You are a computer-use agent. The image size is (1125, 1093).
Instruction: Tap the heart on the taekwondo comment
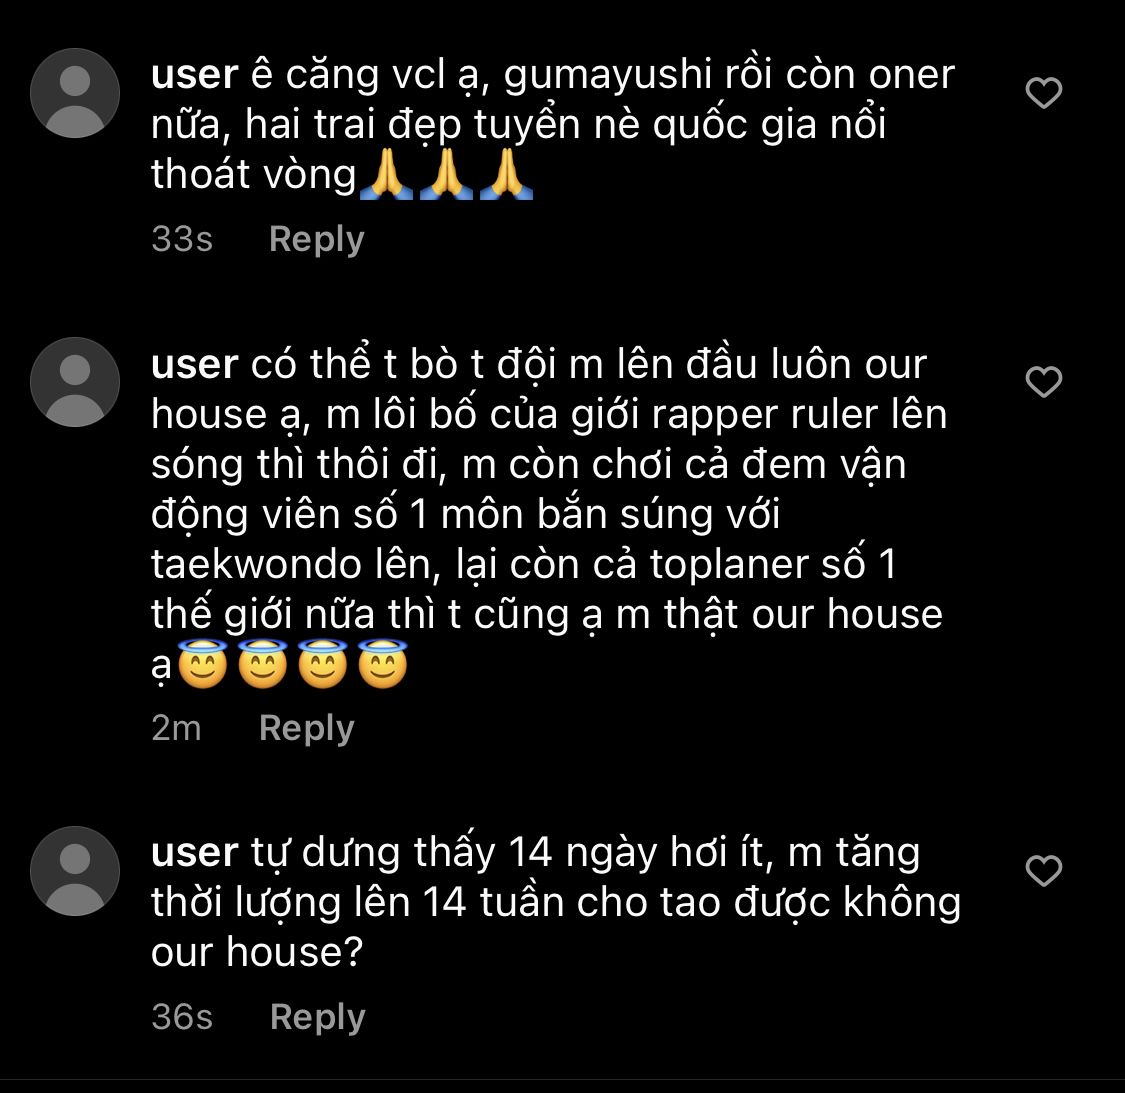click(1043, 382)
